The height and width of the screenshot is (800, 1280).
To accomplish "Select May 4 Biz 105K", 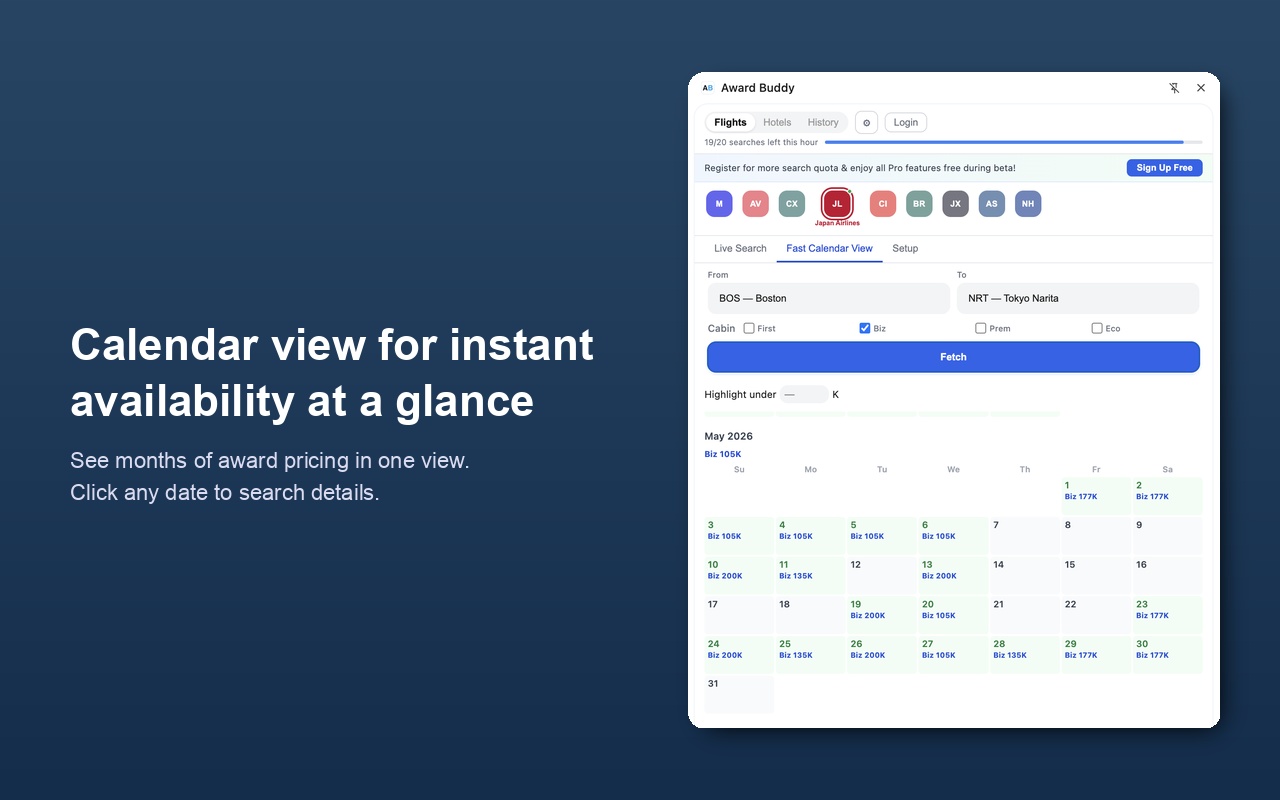I will point(810,536).
